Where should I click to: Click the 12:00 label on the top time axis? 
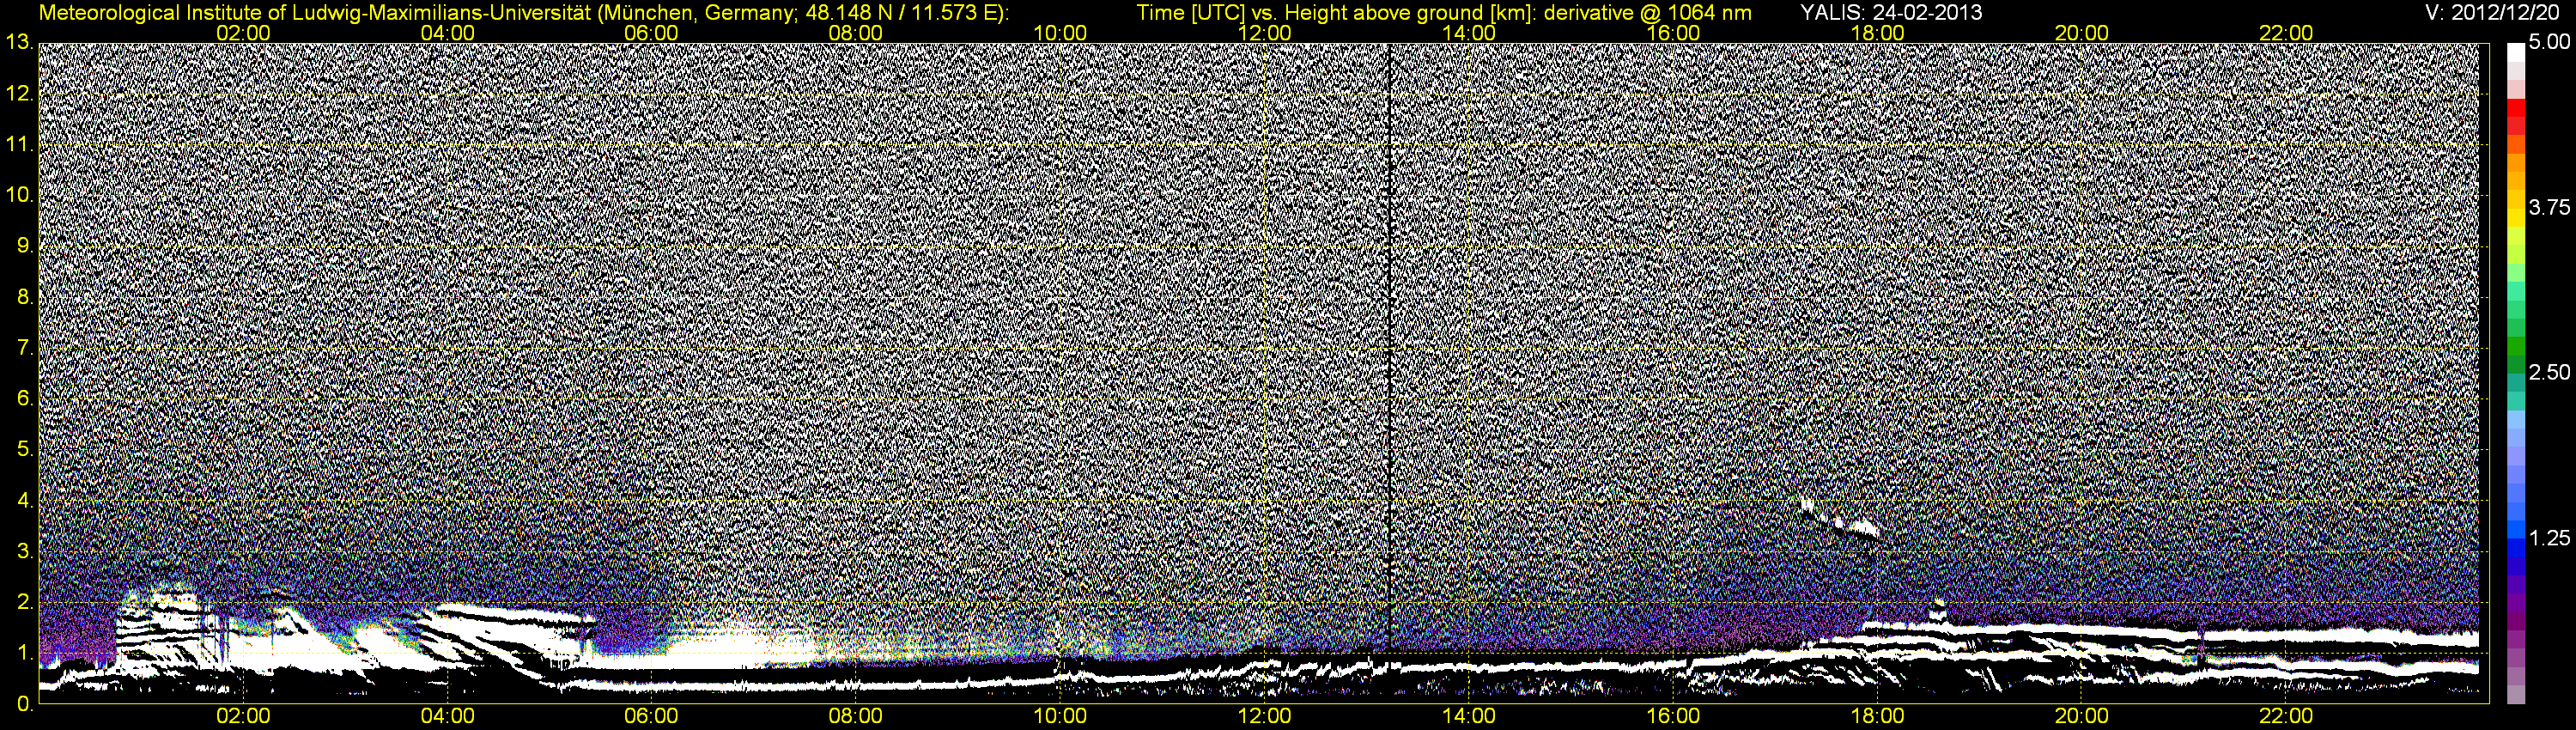coord(1265,33)
